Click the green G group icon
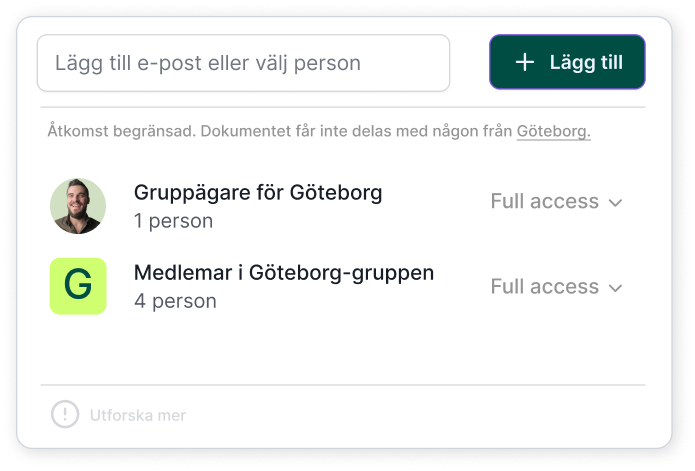The width and height of the screenshot is (695, 471). click(x=78, y=286)
